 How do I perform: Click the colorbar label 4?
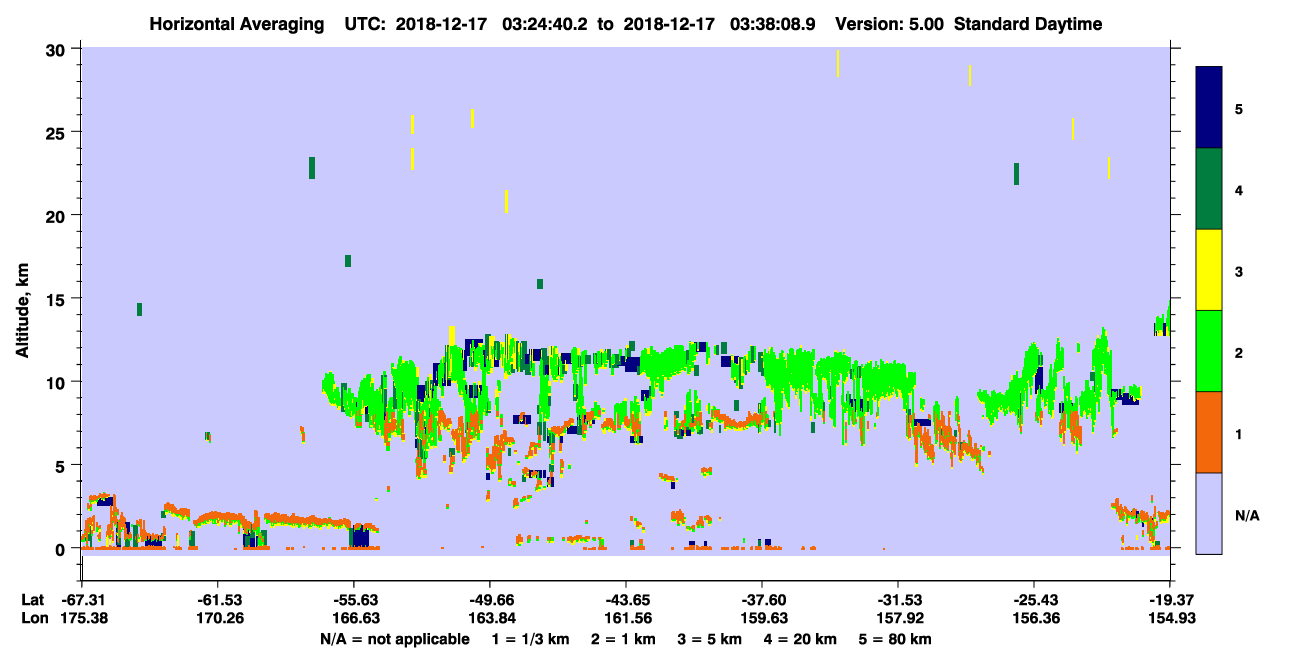pos(1239,189)
